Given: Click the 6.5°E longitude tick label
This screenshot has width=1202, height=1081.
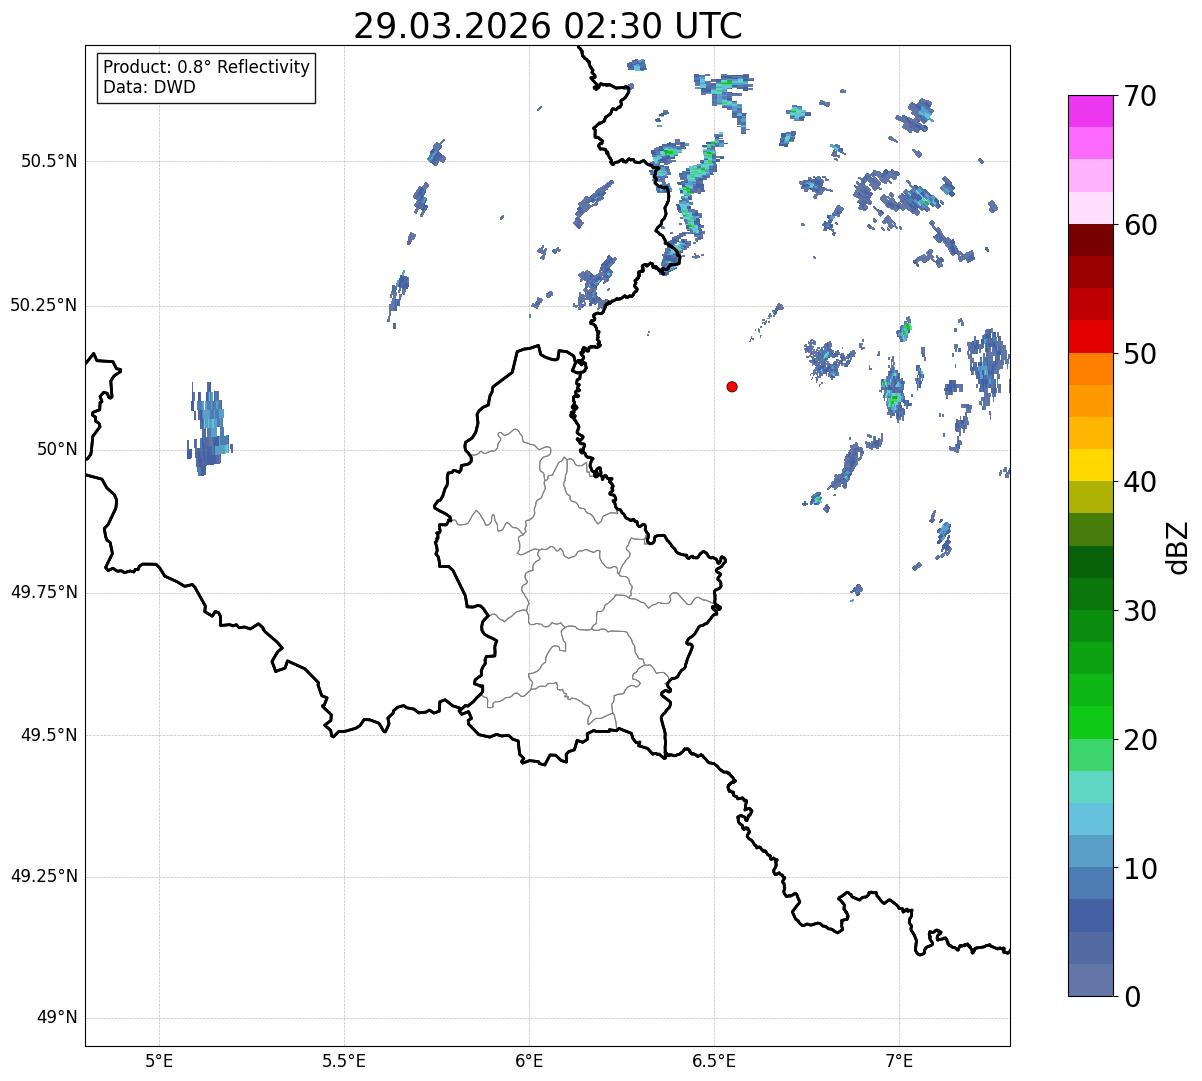Looking at the screenshot, I should point(714,1060).
